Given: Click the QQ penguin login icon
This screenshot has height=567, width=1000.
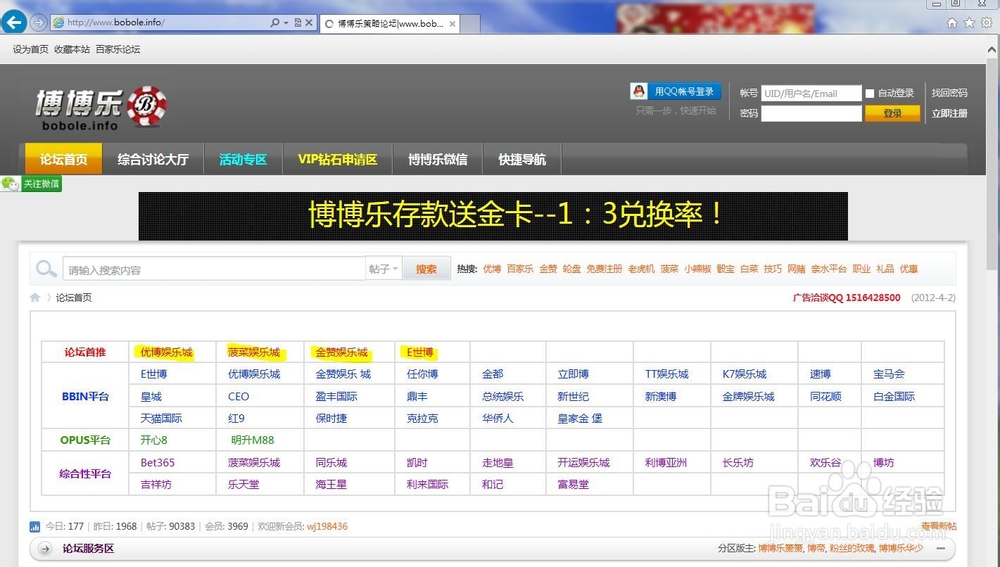Looking at the screenshot, I should (x=638, y=91).
